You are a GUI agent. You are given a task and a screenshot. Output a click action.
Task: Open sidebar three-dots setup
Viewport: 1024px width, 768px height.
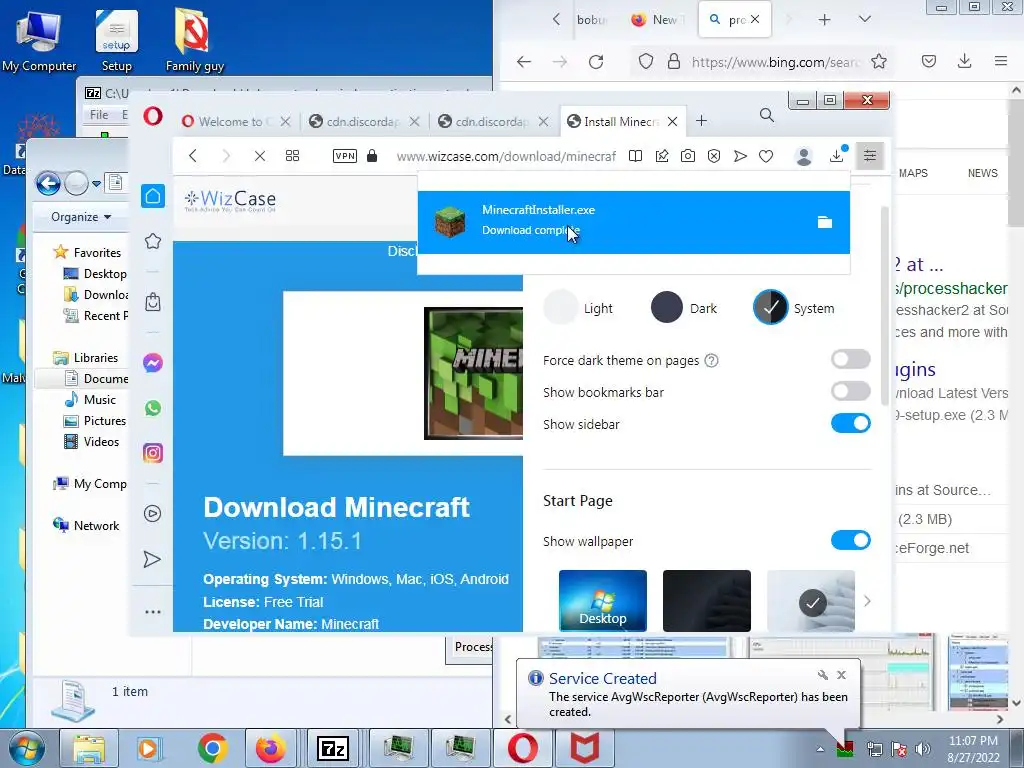tap(153, 612)
